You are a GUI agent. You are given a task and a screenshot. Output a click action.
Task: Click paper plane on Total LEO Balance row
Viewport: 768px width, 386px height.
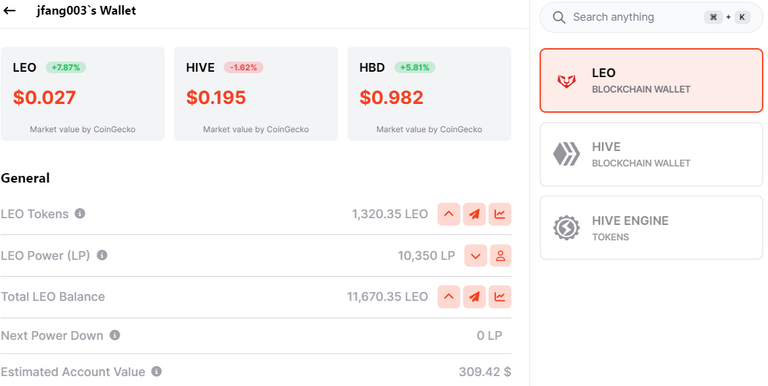[x=474, y=297]
